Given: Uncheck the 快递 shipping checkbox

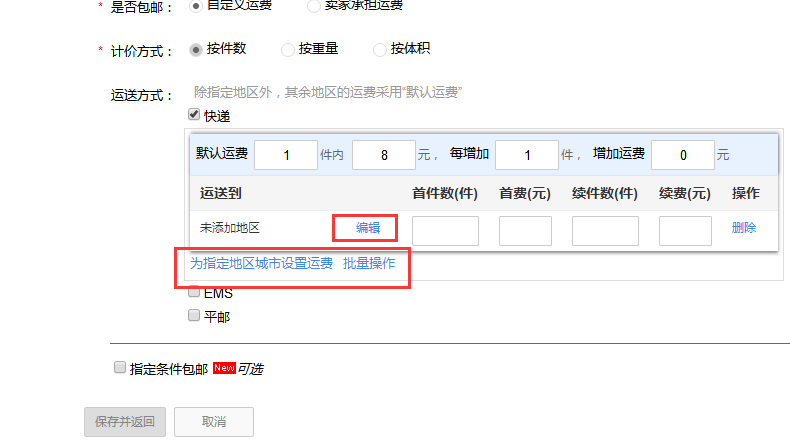Looking at the screenshot, I should pyautogui.click(x=194, y=114).
